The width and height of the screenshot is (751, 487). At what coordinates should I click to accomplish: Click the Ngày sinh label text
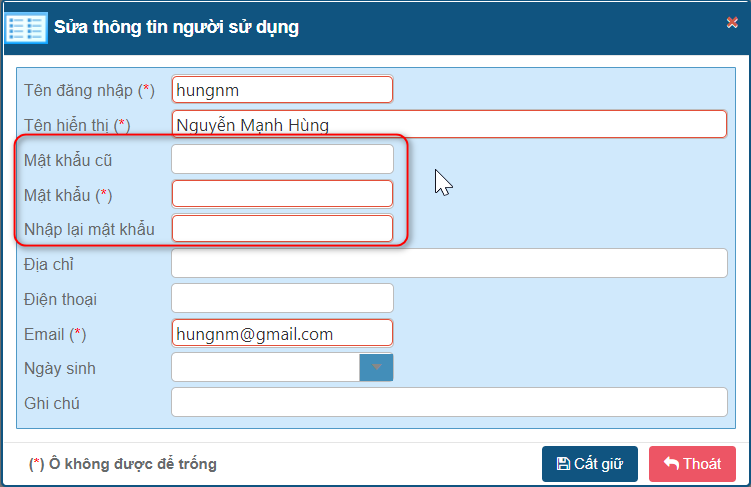[x=59, y=368]
